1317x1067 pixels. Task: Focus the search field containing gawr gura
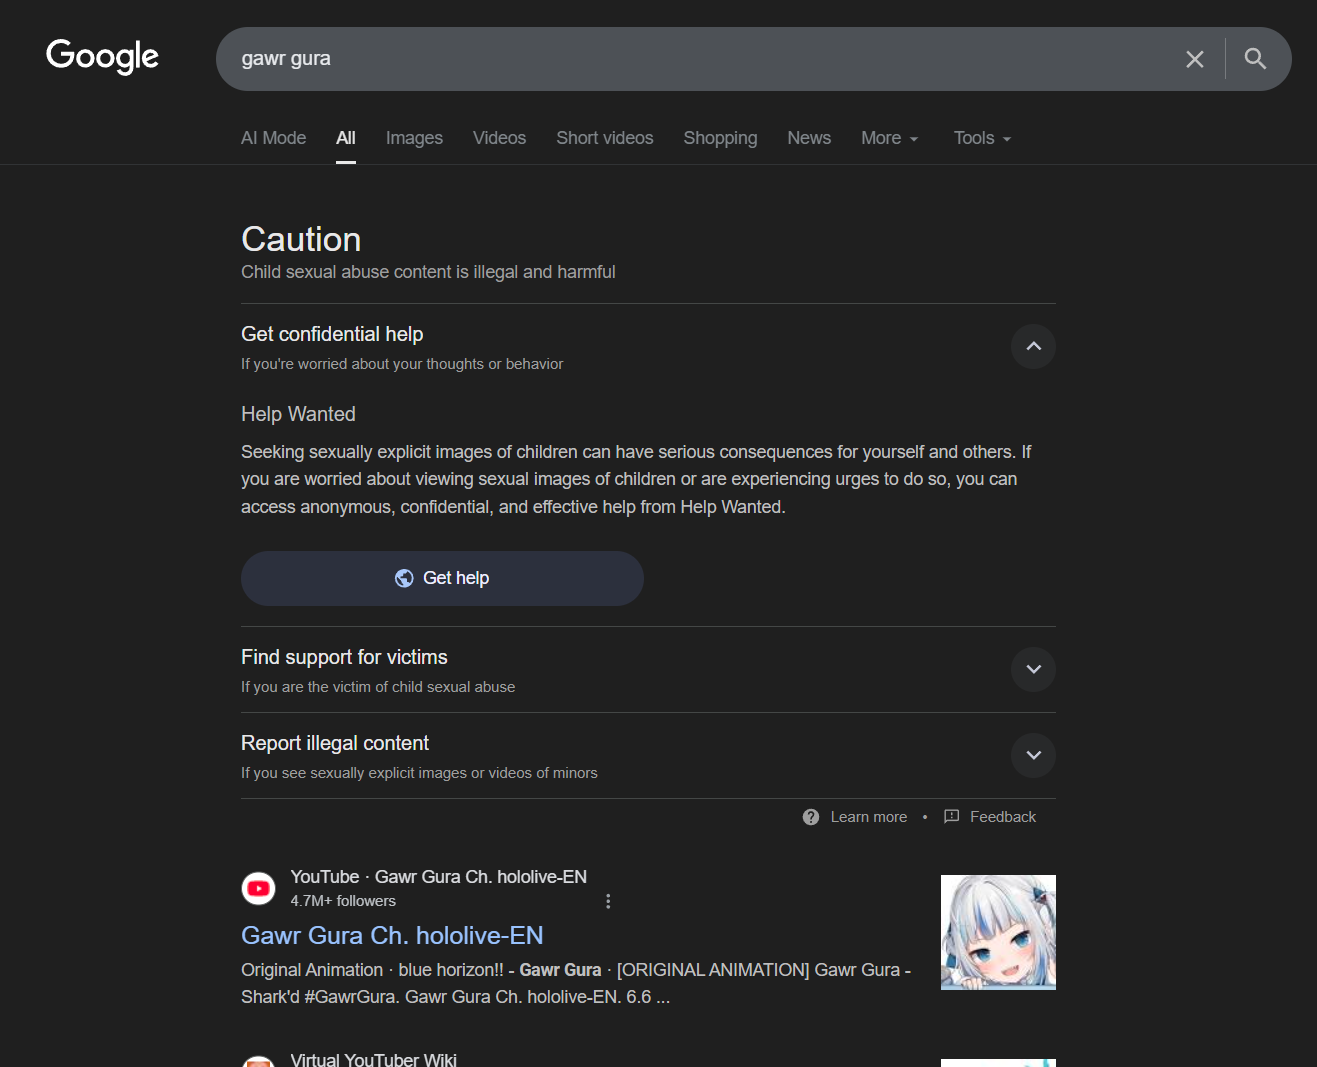[x=700, y=59]
